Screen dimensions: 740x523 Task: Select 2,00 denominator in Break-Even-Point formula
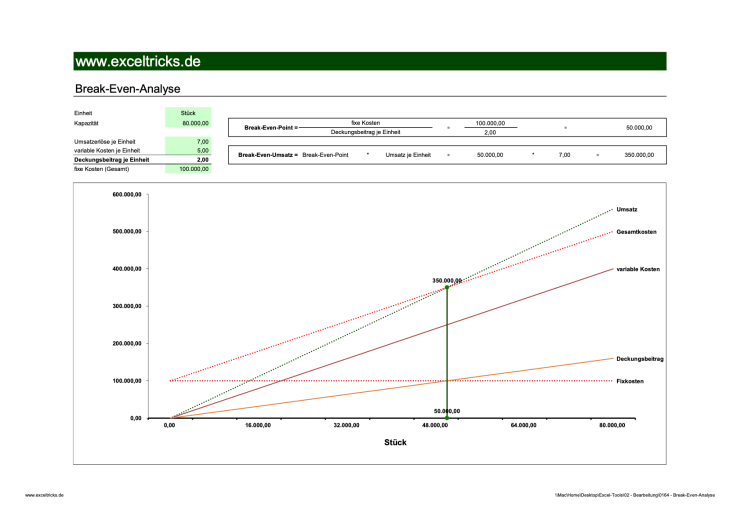pyautogui.click(x=490, y=133)
